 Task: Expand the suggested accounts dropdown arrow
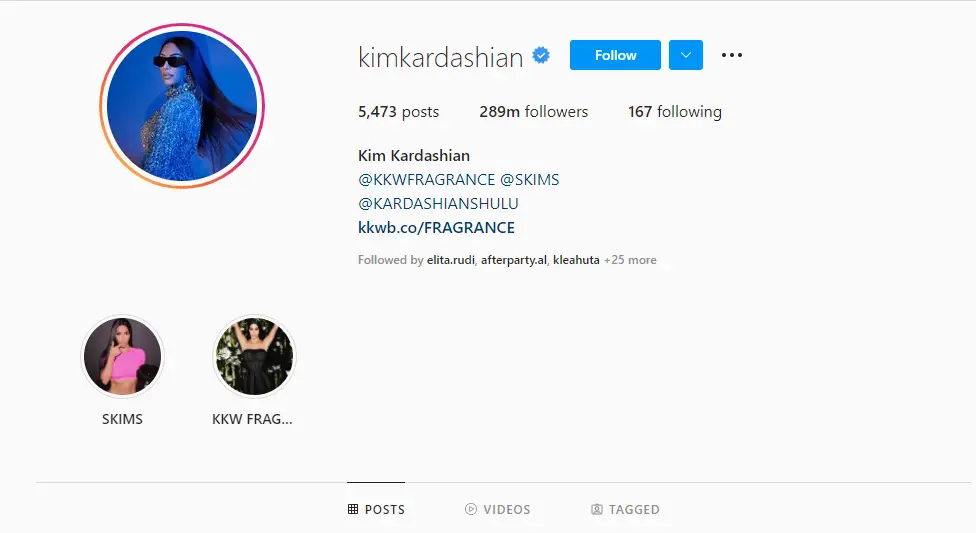click(x=686, y=55)
